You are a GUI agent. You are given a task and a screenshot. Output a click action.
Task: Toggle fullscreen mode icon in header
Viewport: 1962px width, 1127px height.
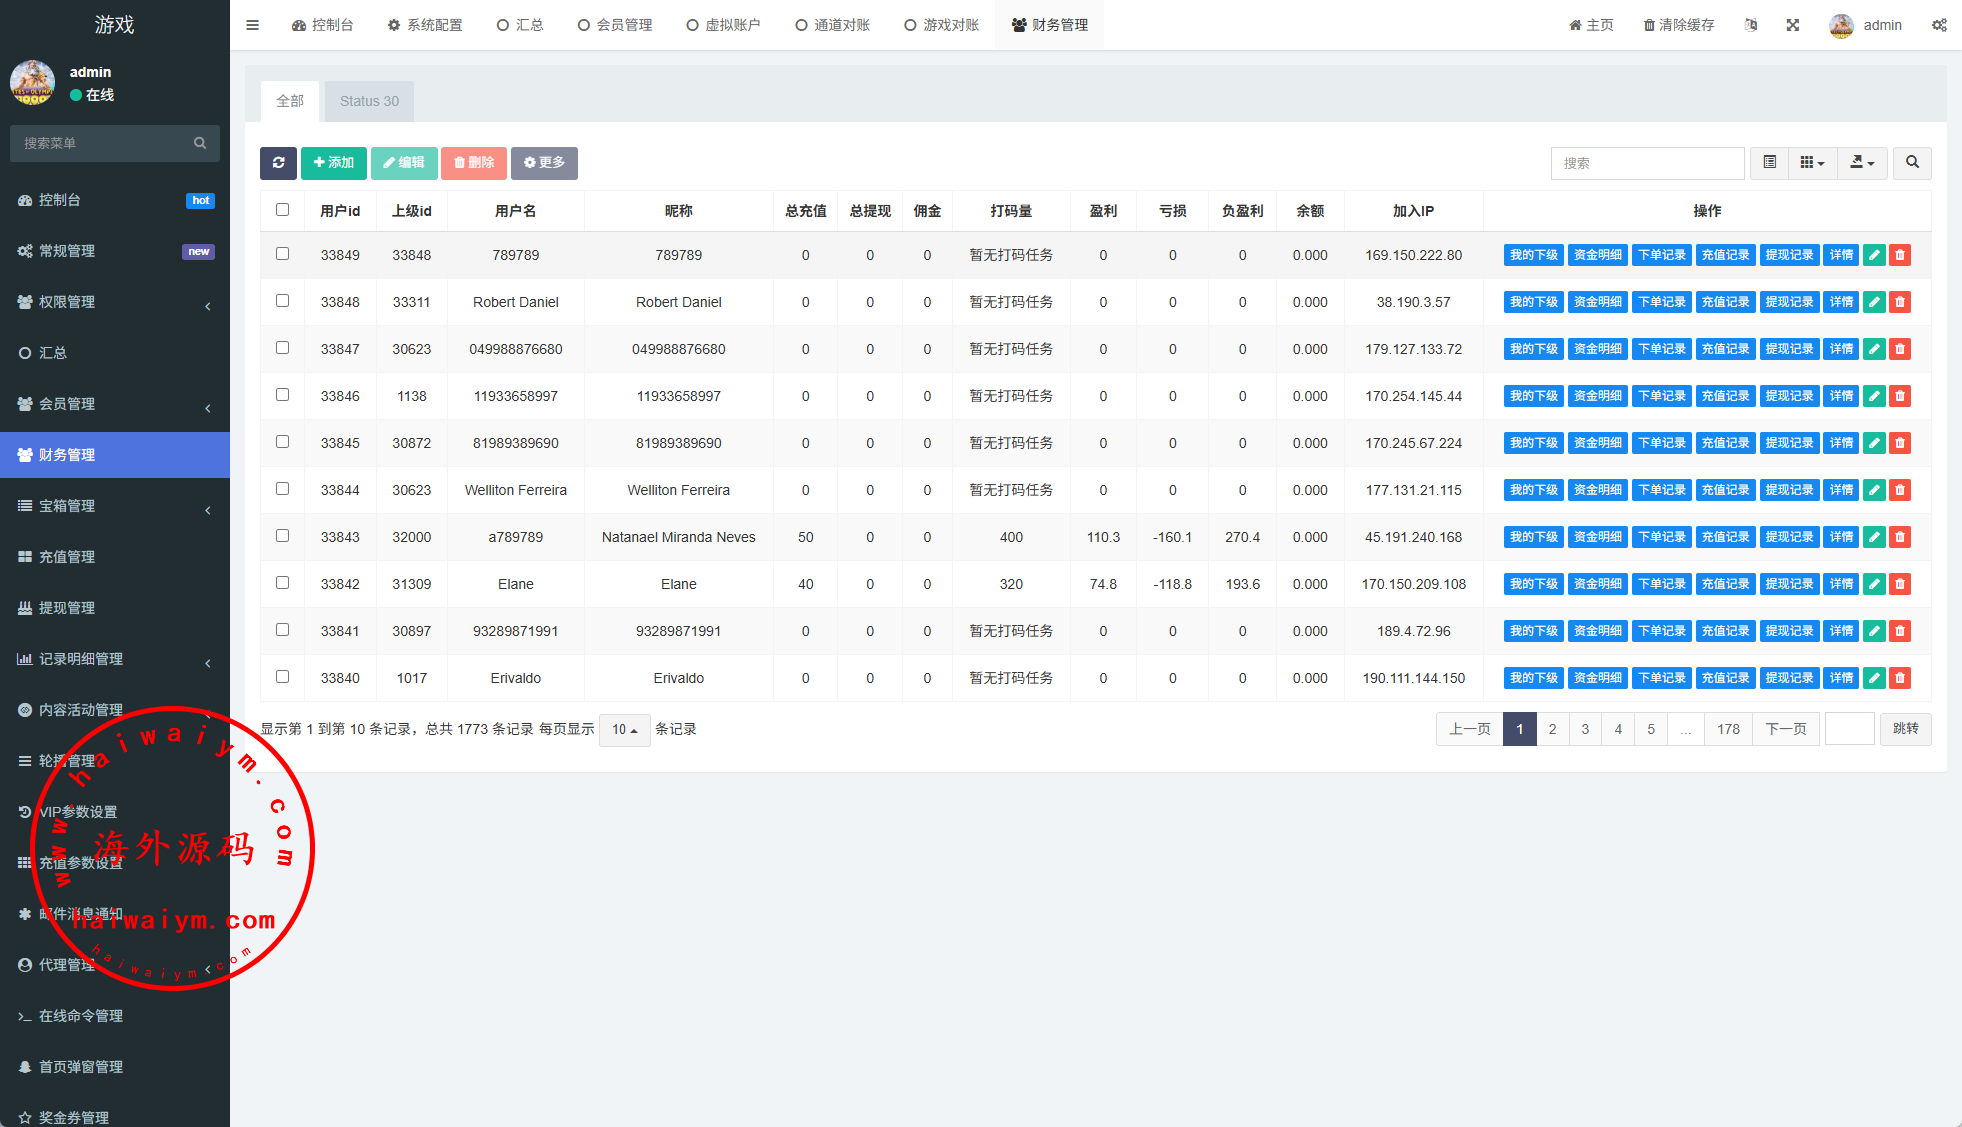(1793, 25)
